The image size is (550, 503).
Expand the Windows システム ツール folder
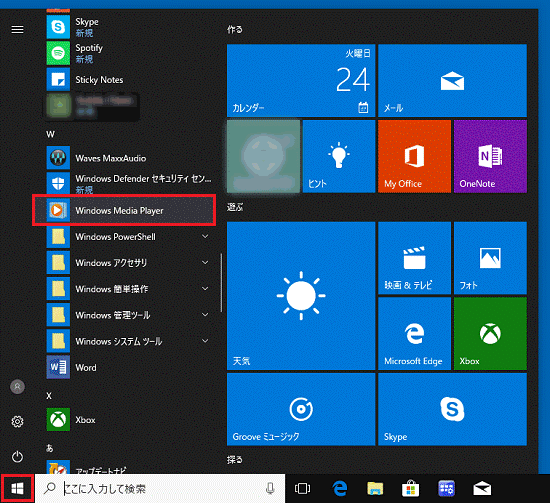coord(128,341)
